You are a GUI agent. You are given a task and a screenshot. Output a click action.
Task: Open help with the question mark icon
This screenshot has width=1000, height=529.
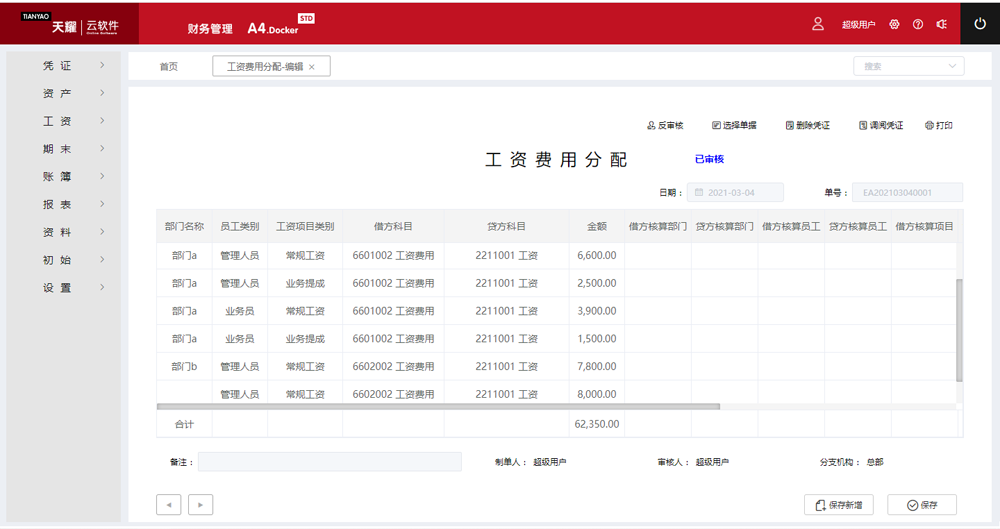click(x=918, y=24)
